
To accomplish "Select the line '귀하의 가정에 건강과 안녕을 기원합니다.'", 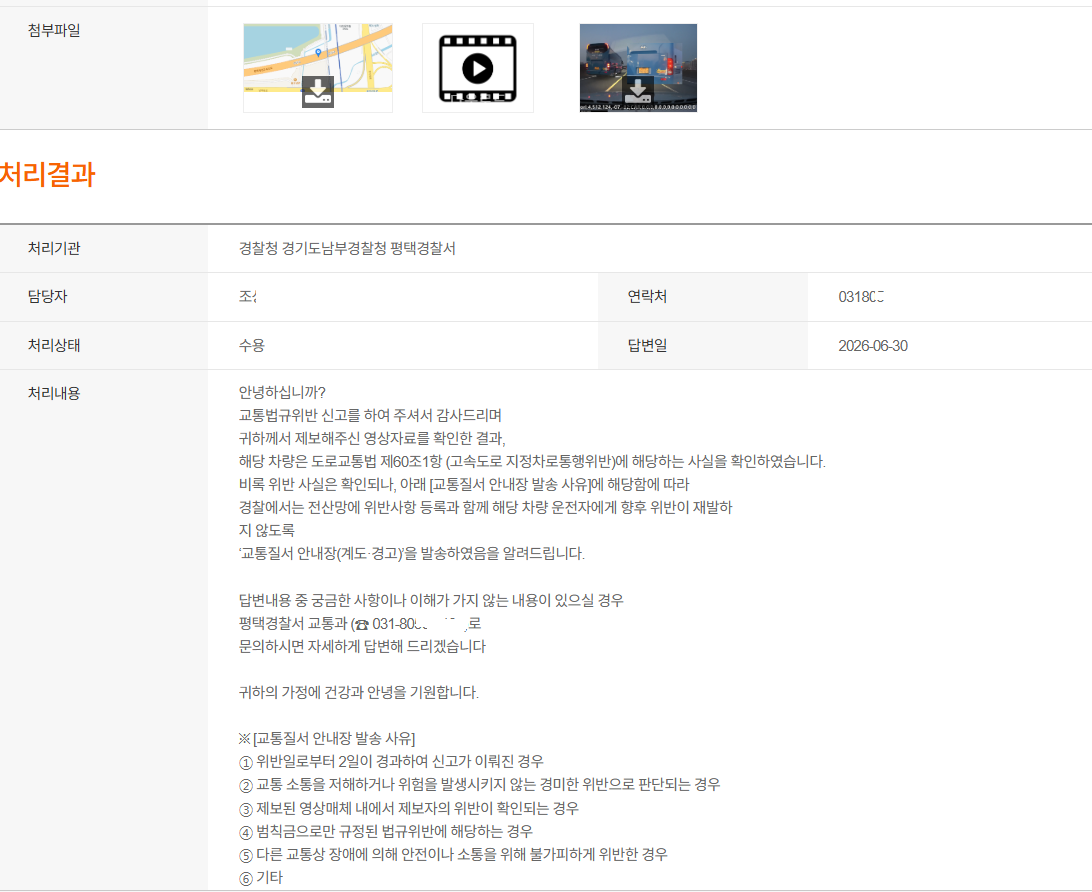I will tap(359, 693).
